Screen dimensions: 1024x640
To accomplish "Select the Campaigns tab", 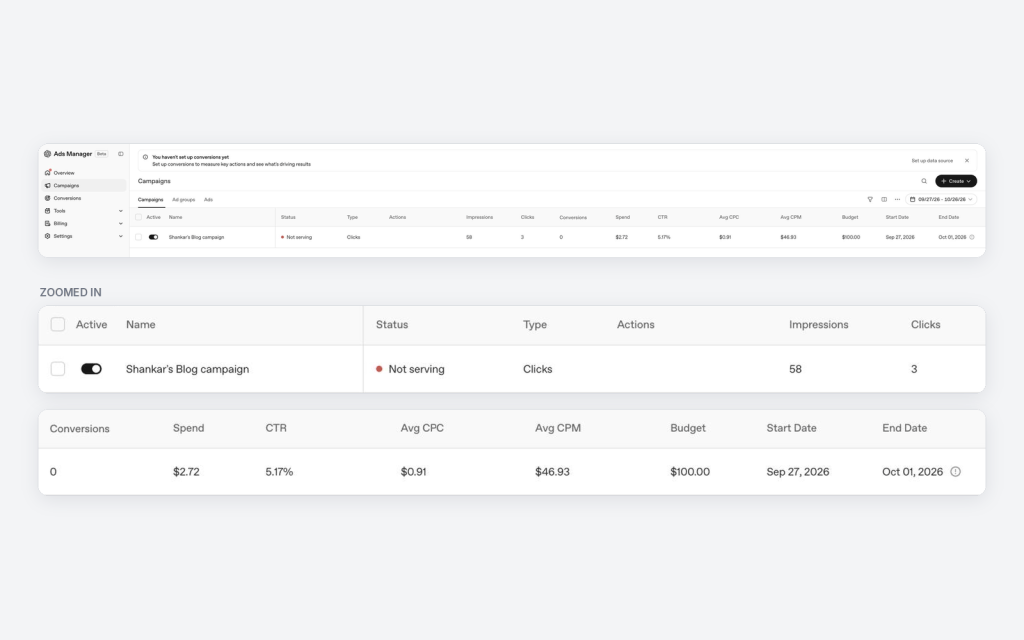I will click(x=150, y=200).
